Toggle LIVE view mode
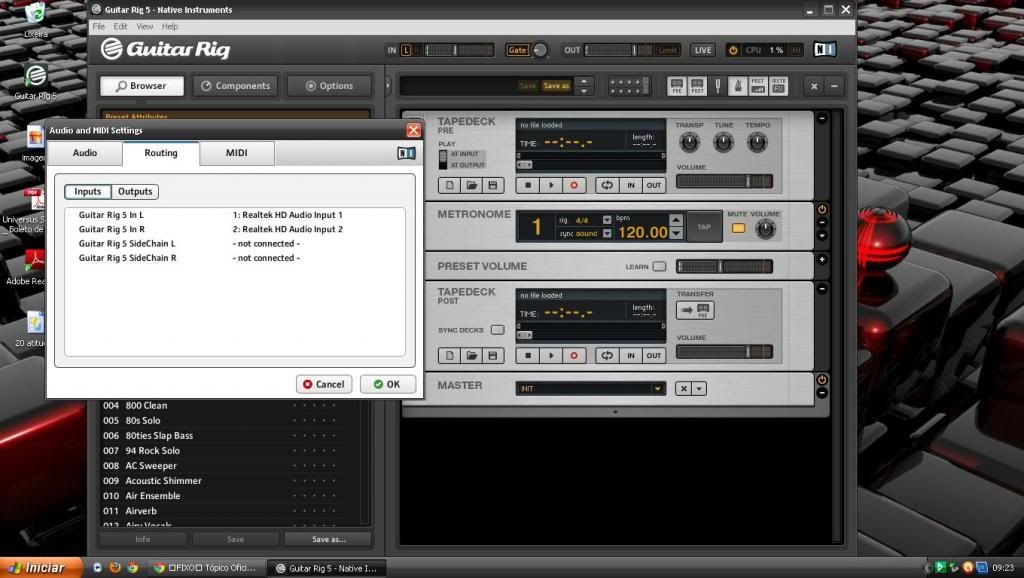The image size is (1024, 578). (703, 50)
